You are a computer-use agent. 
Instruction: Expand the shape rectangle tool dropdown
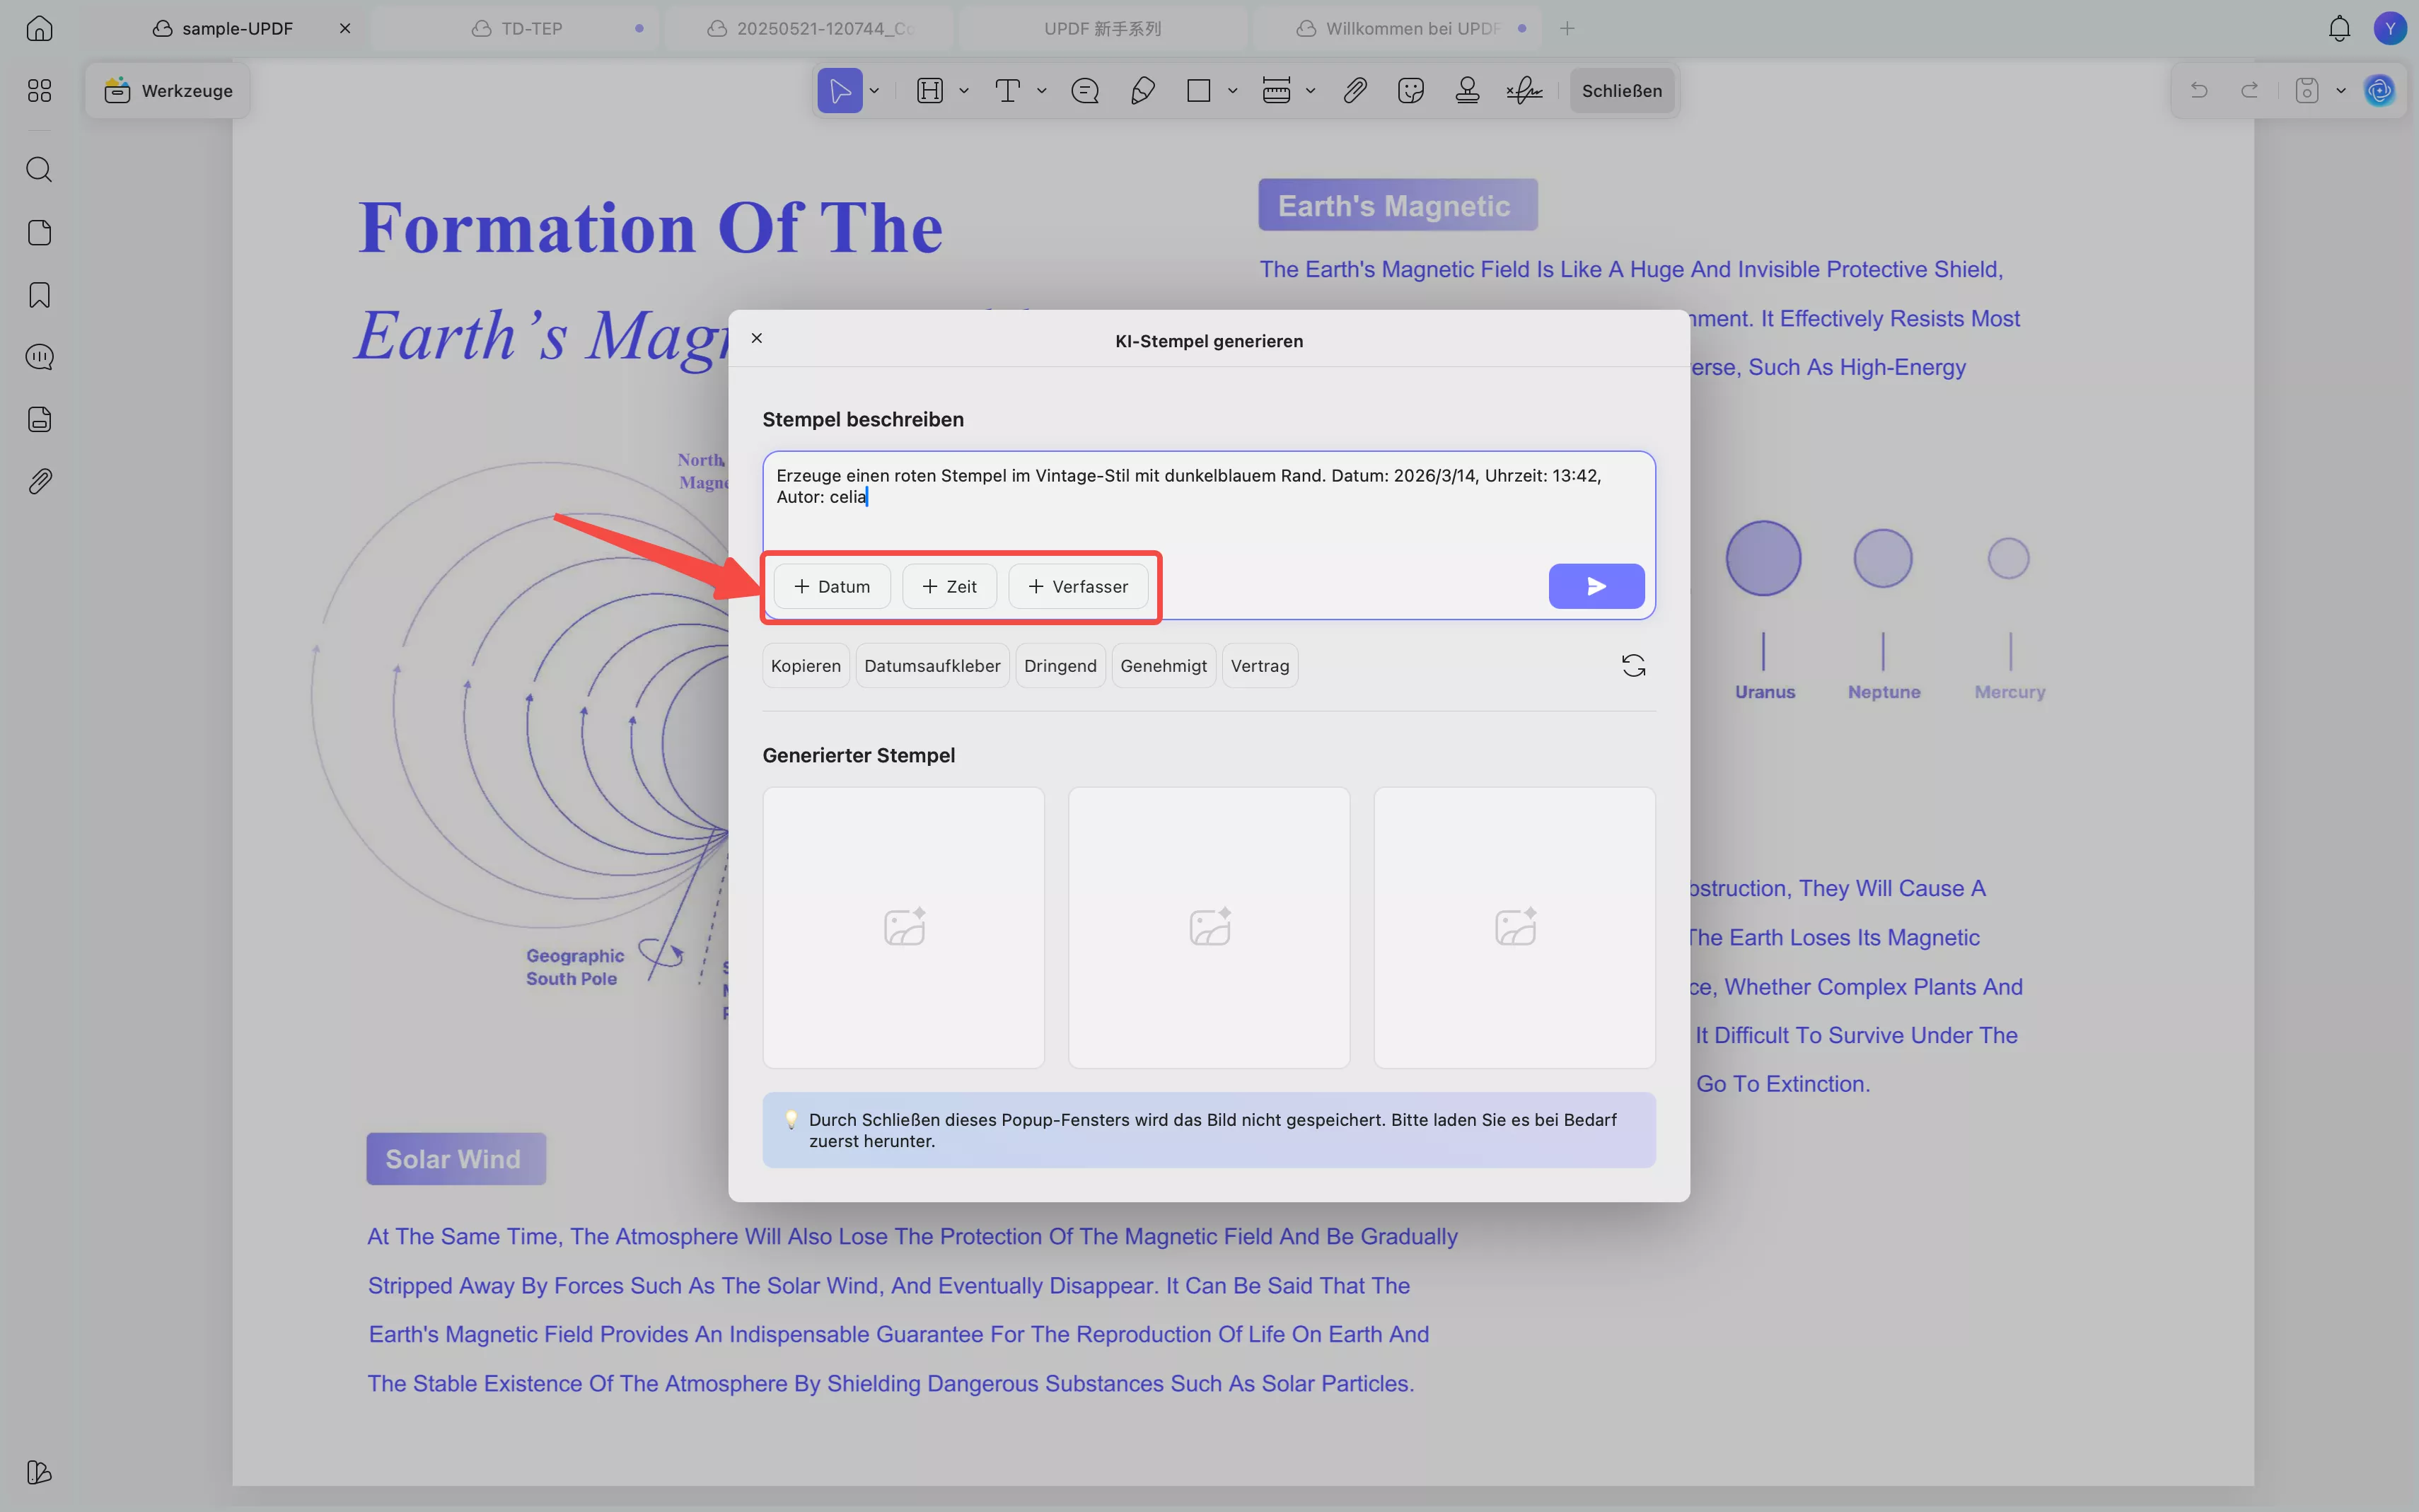pos(1232,91)
